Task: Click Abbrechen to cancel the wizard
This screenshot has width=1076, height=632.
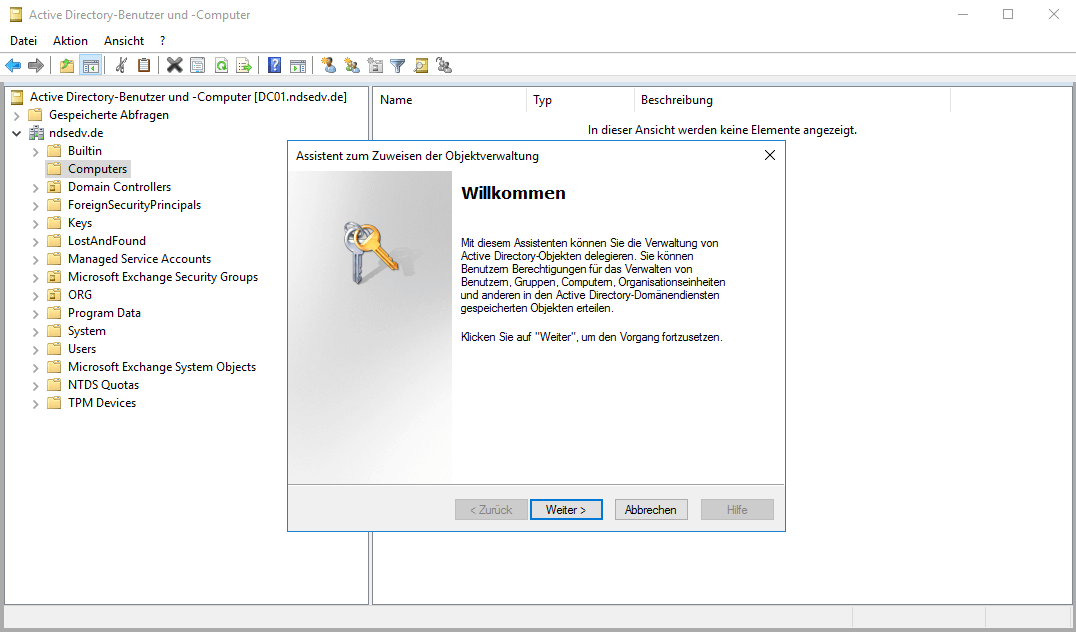Action: (x=650, y=510)
